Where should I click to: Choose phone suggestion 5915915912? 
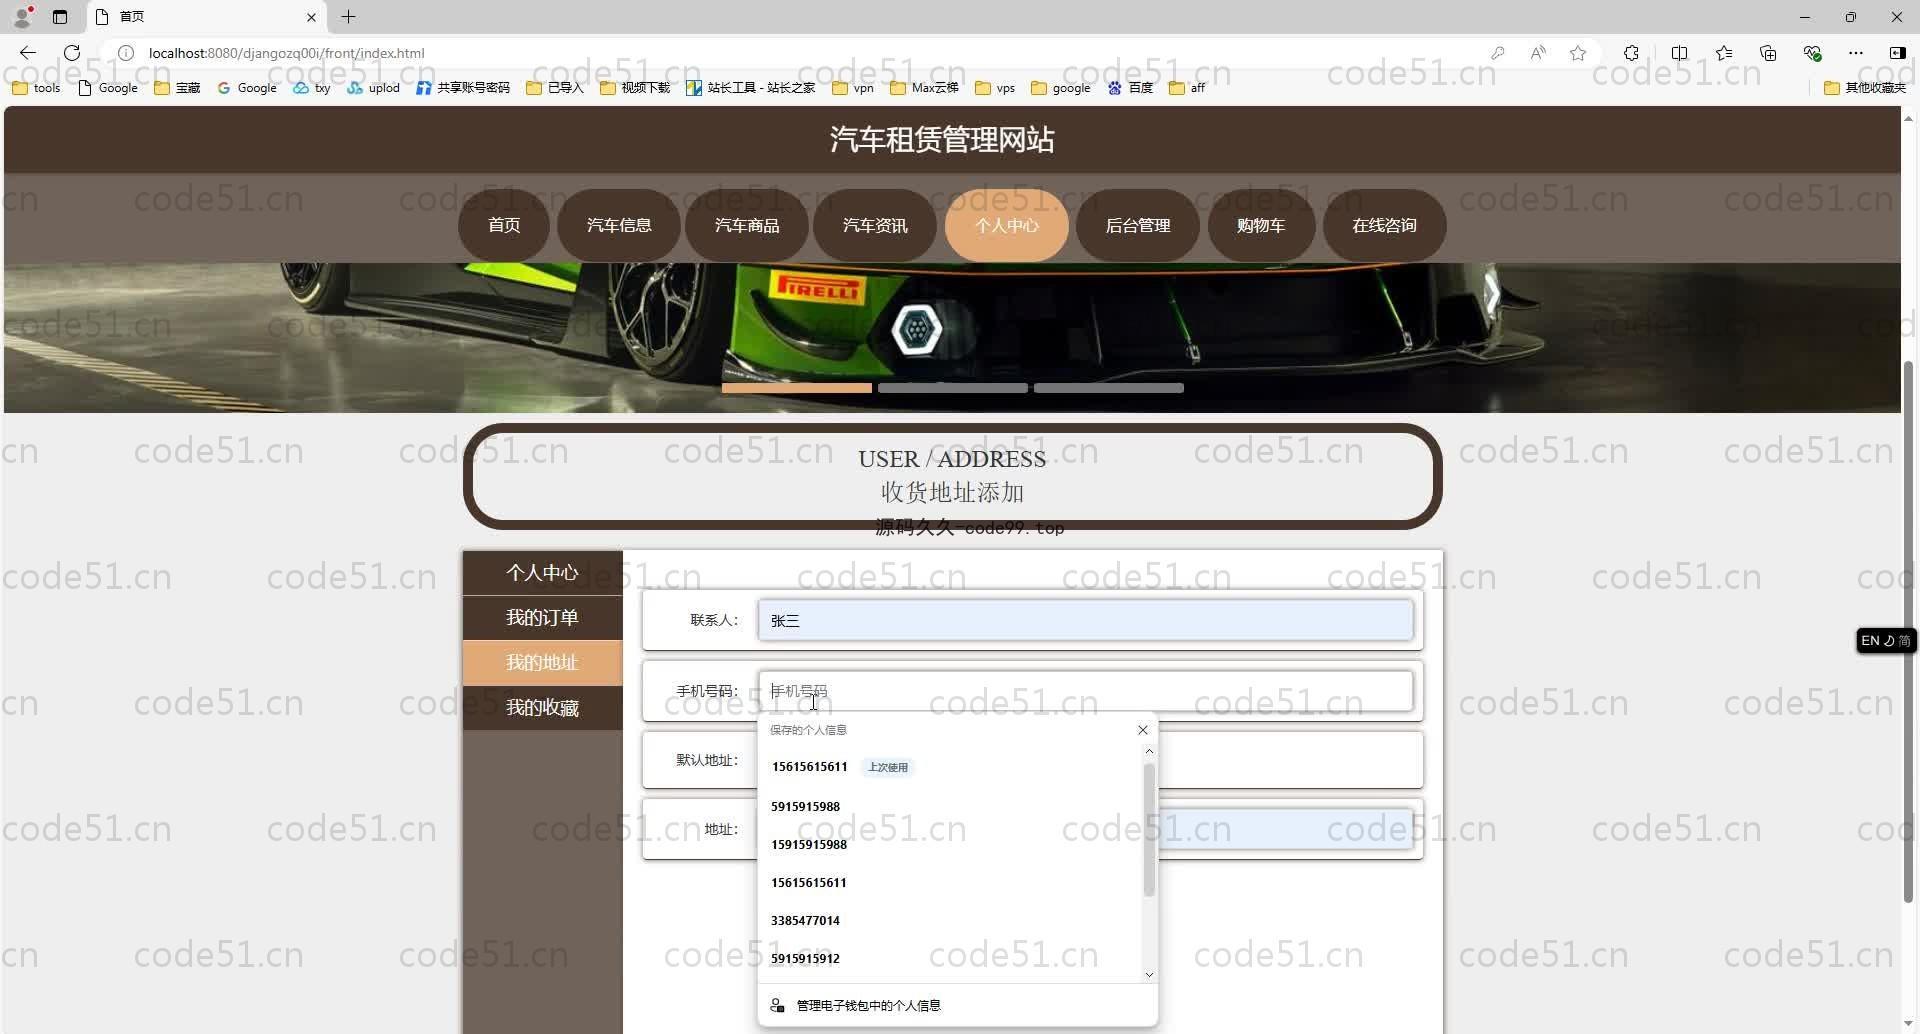click(950, 958)
